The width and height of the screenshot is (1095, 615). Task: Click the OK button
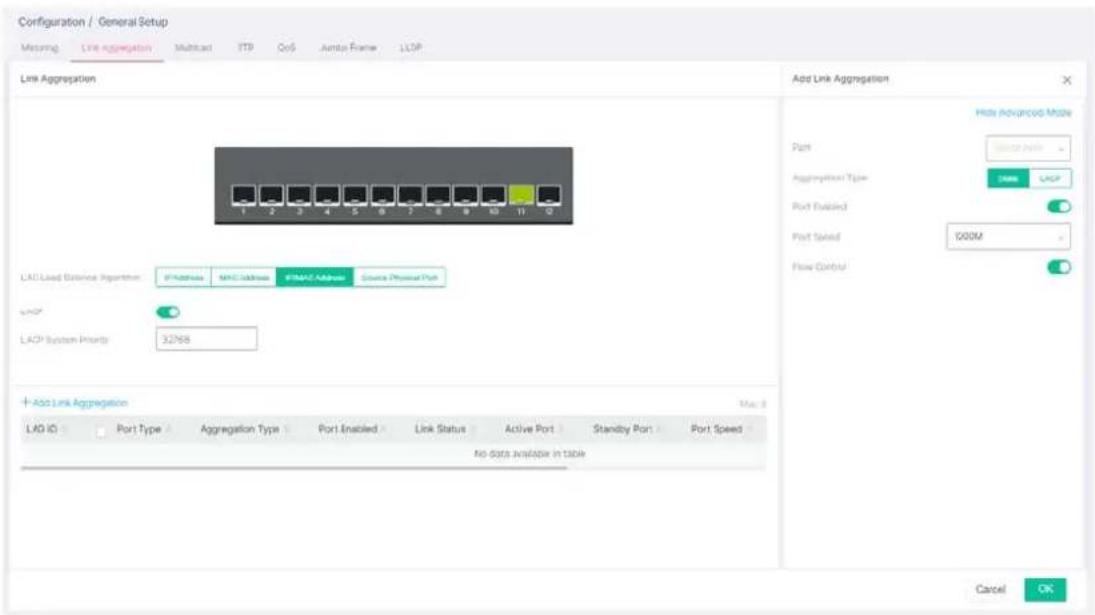point(1045,589)
